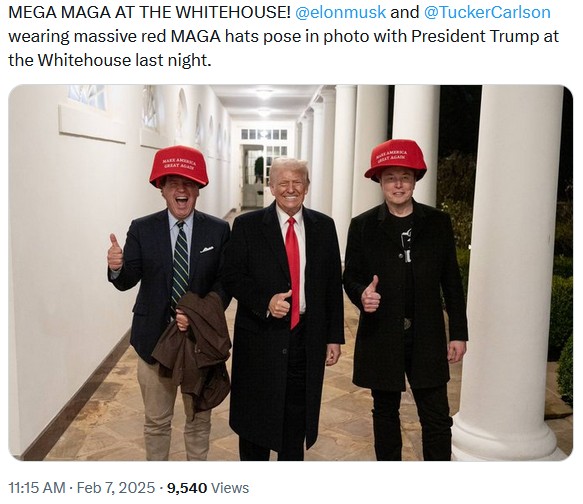Image resolution: width=583 pixels, height=504 pixels.
Task: Open the @elonmusk profile mention
Action: coord(340,12)
